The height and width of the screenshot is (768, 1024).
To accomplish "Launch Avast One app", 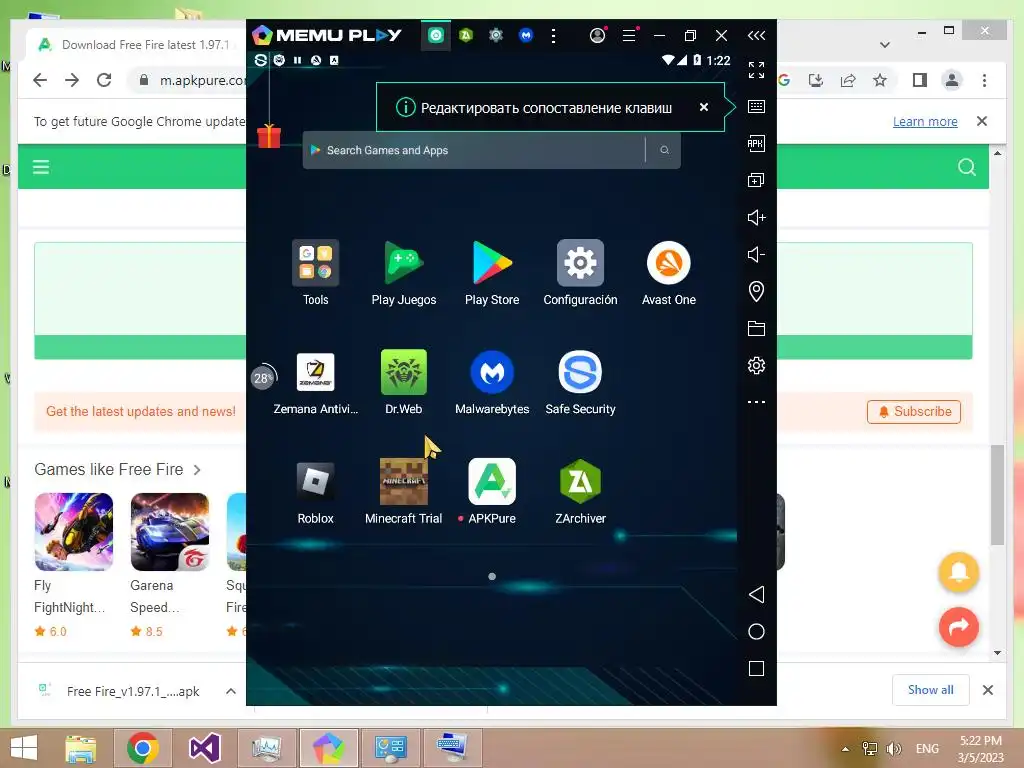I will tap(668, 263).
